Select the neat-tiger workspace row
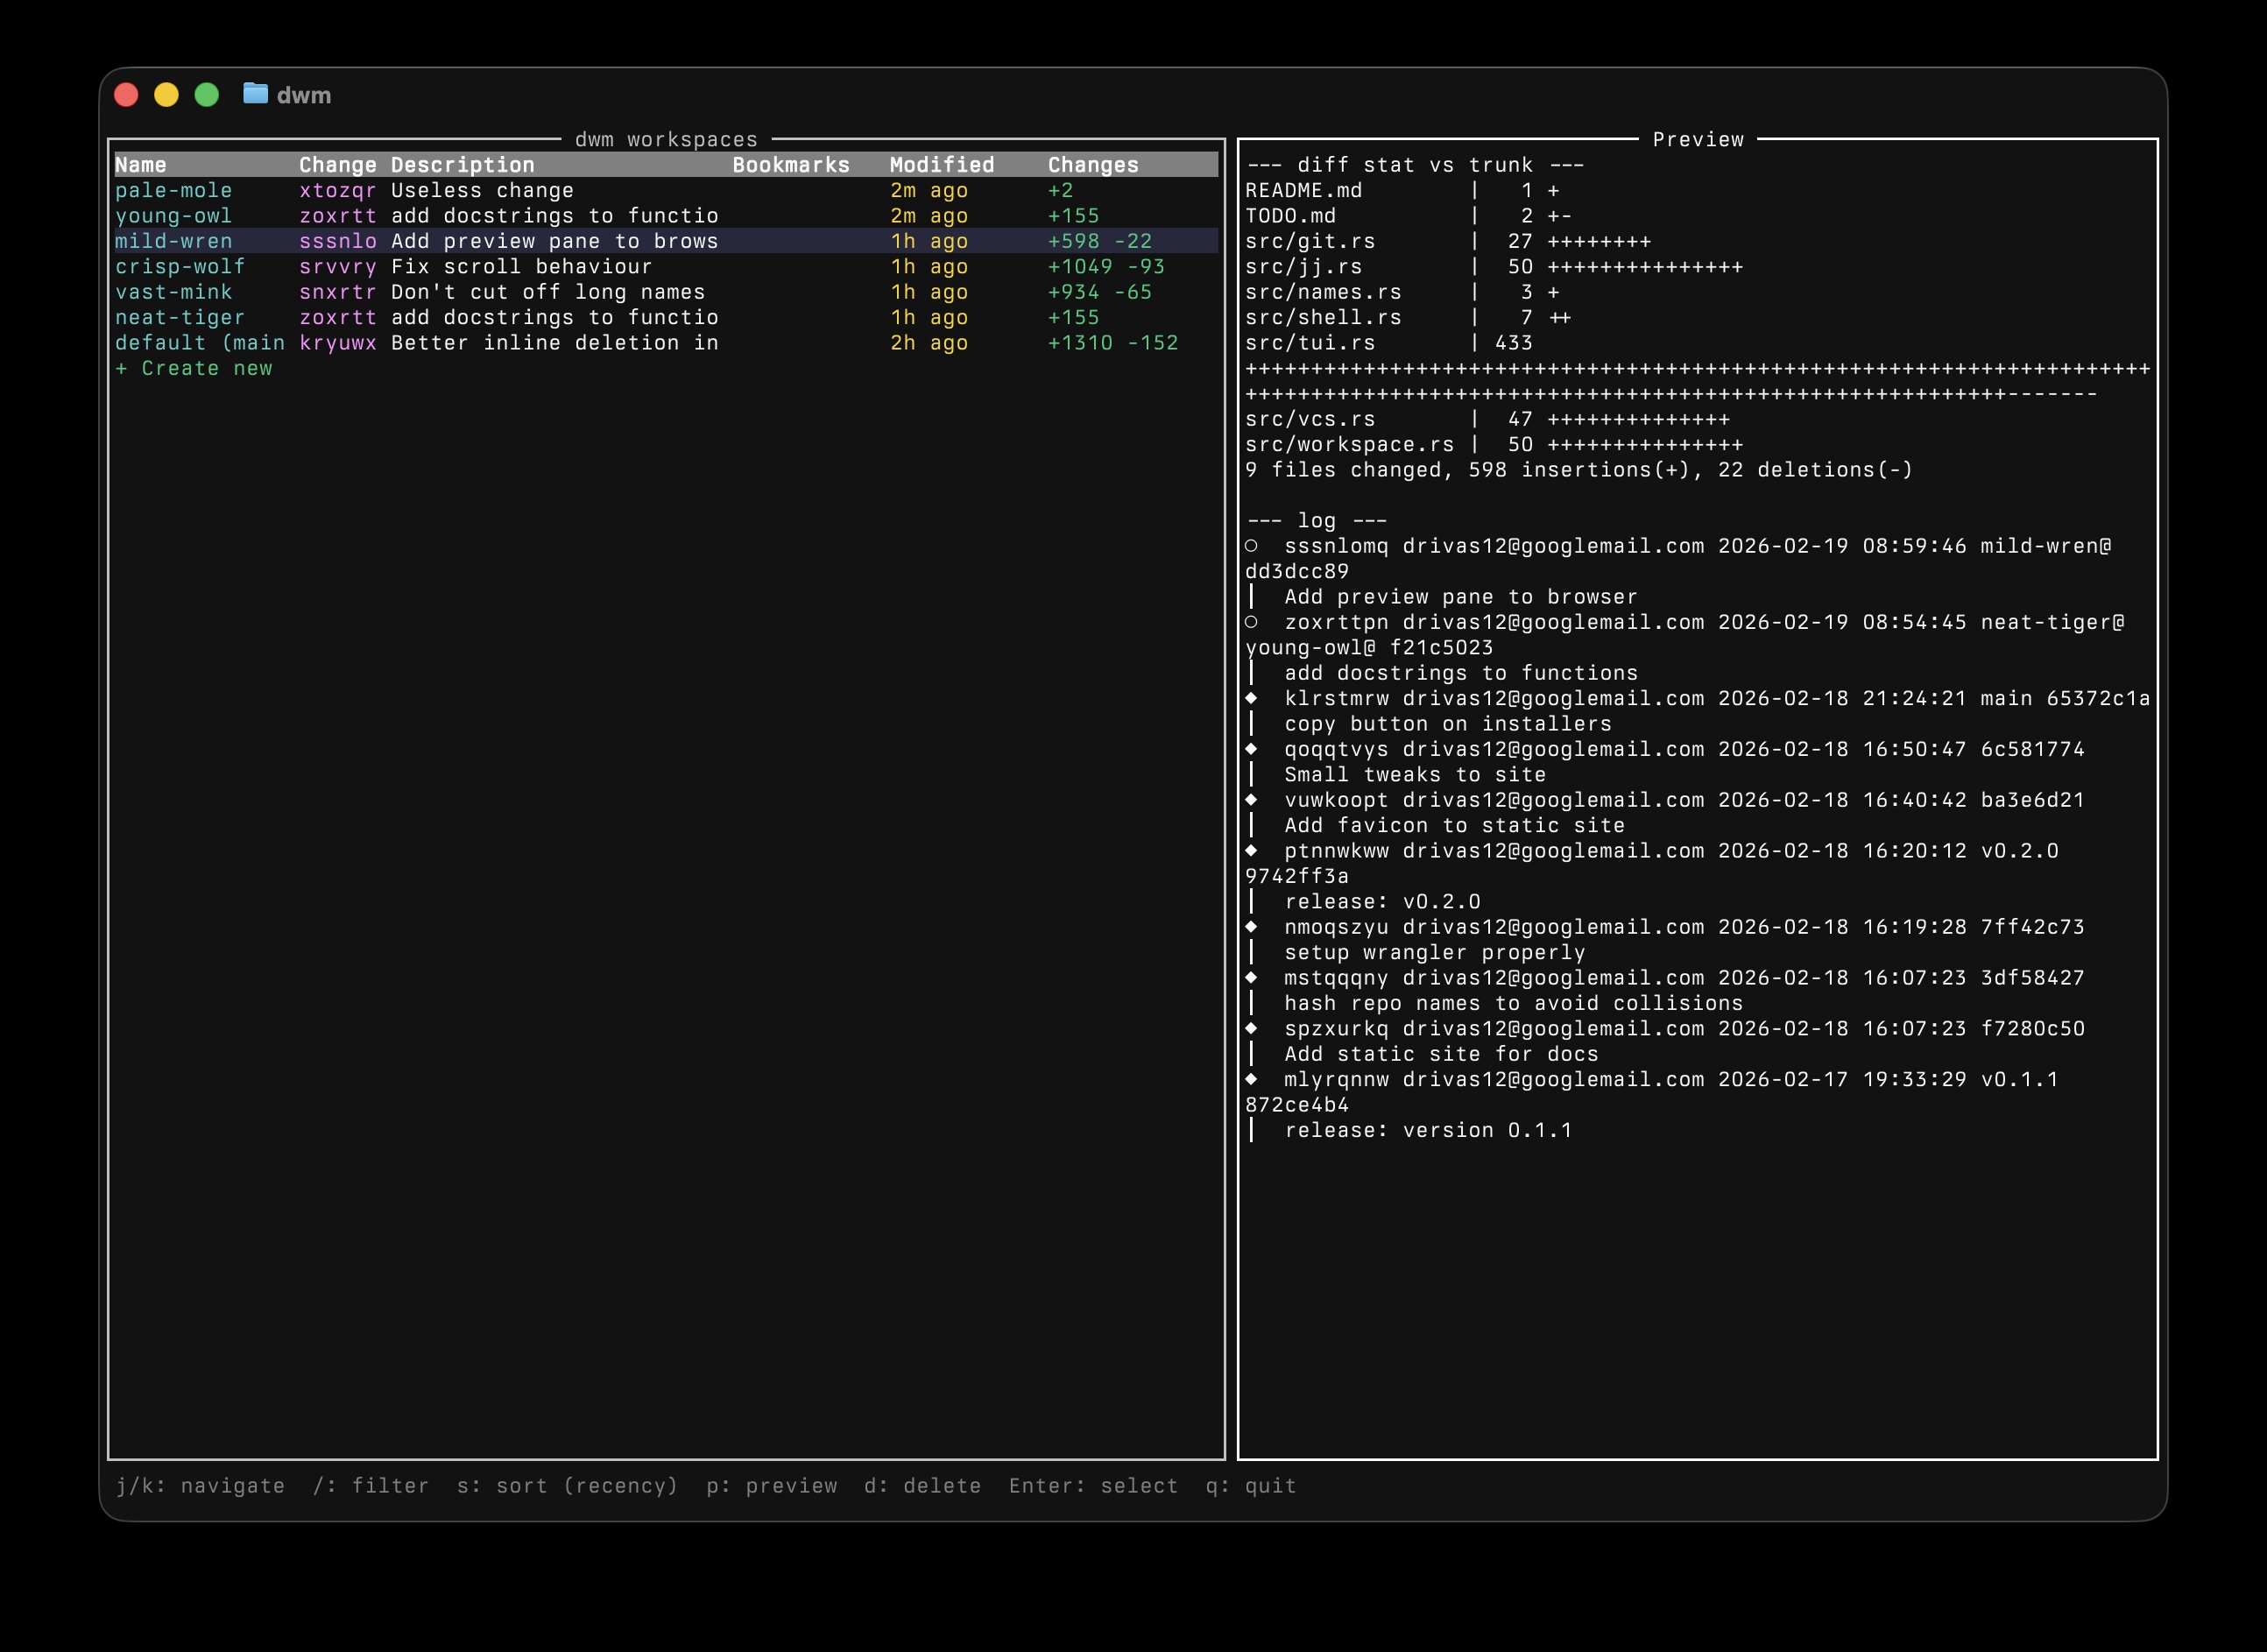This screenshot has width=2267, height=1652. 666,317
